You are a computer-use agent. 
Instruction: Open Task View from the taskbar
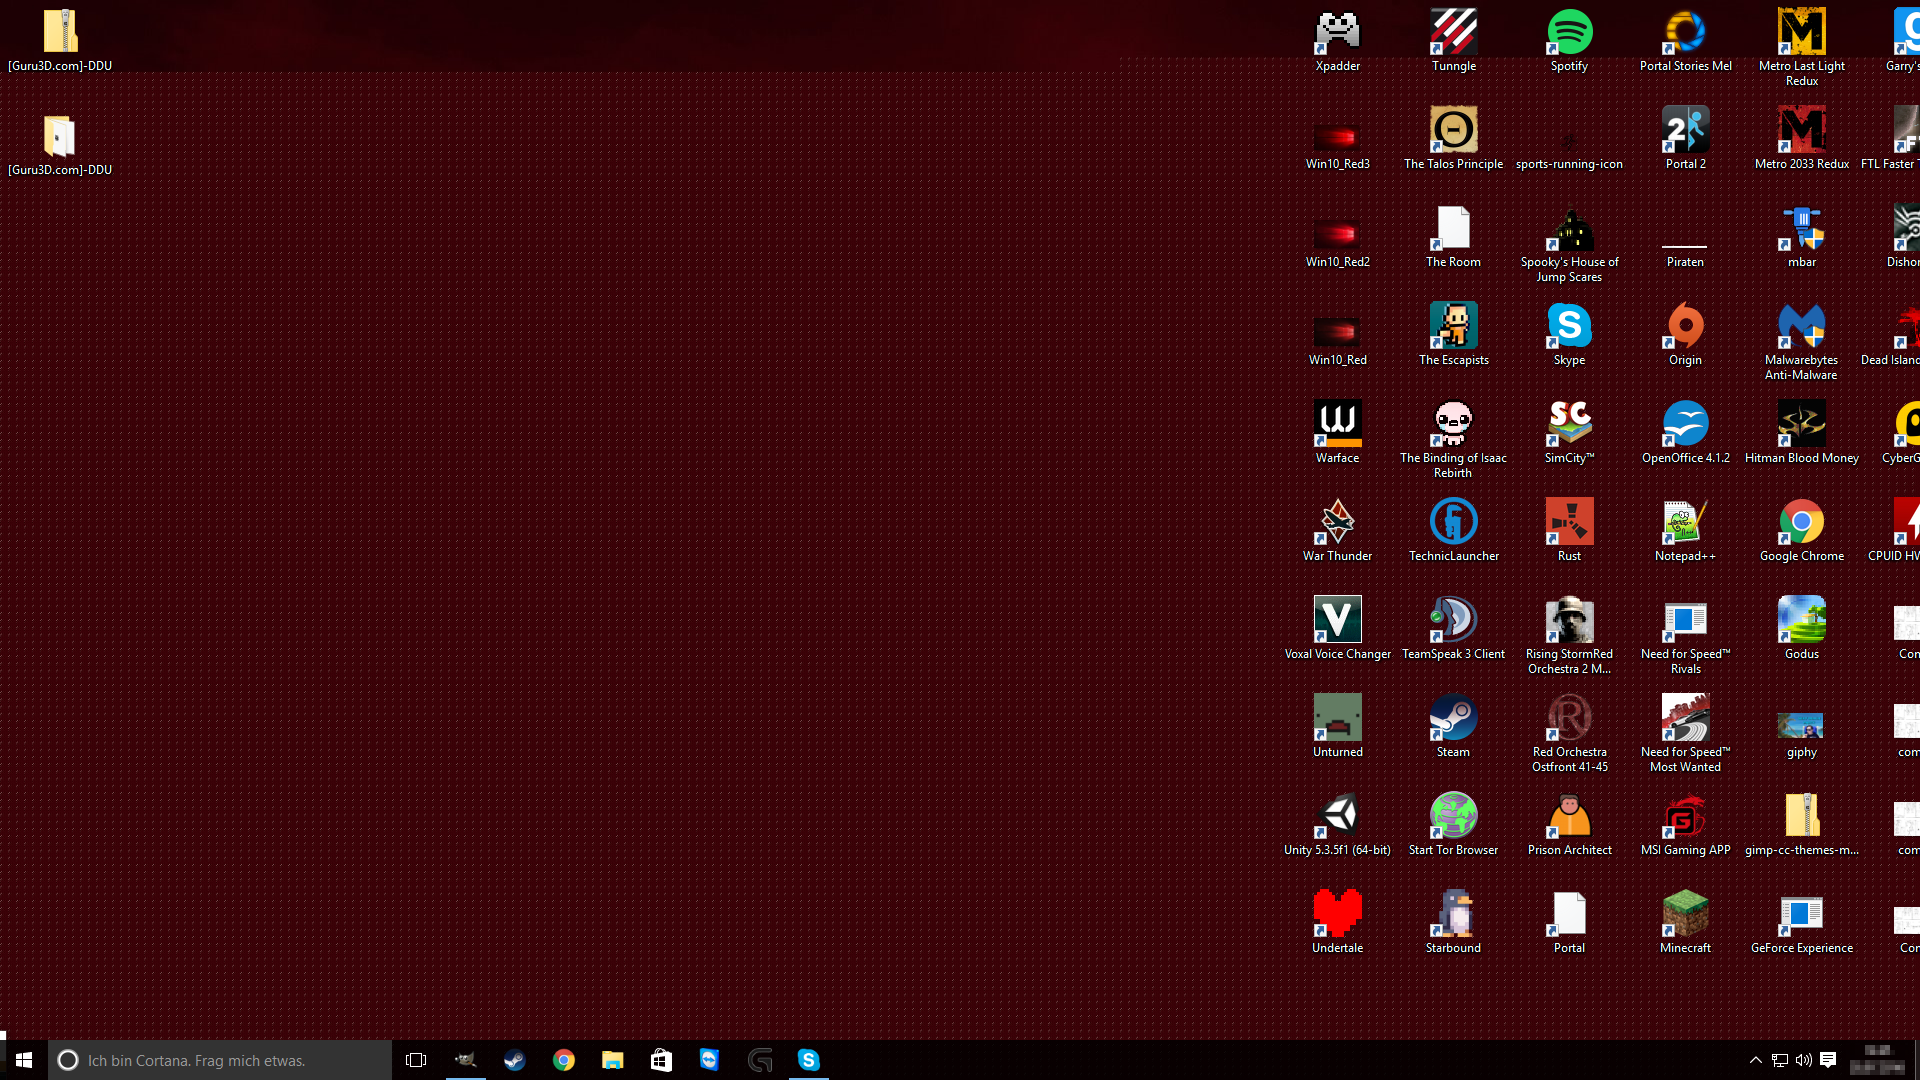tap(416, 1060)
